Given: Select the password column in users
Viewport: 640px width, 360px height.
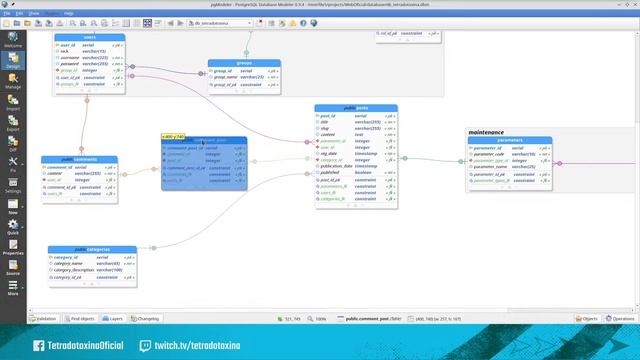Looking at the screenshot, I should point(90,64).
